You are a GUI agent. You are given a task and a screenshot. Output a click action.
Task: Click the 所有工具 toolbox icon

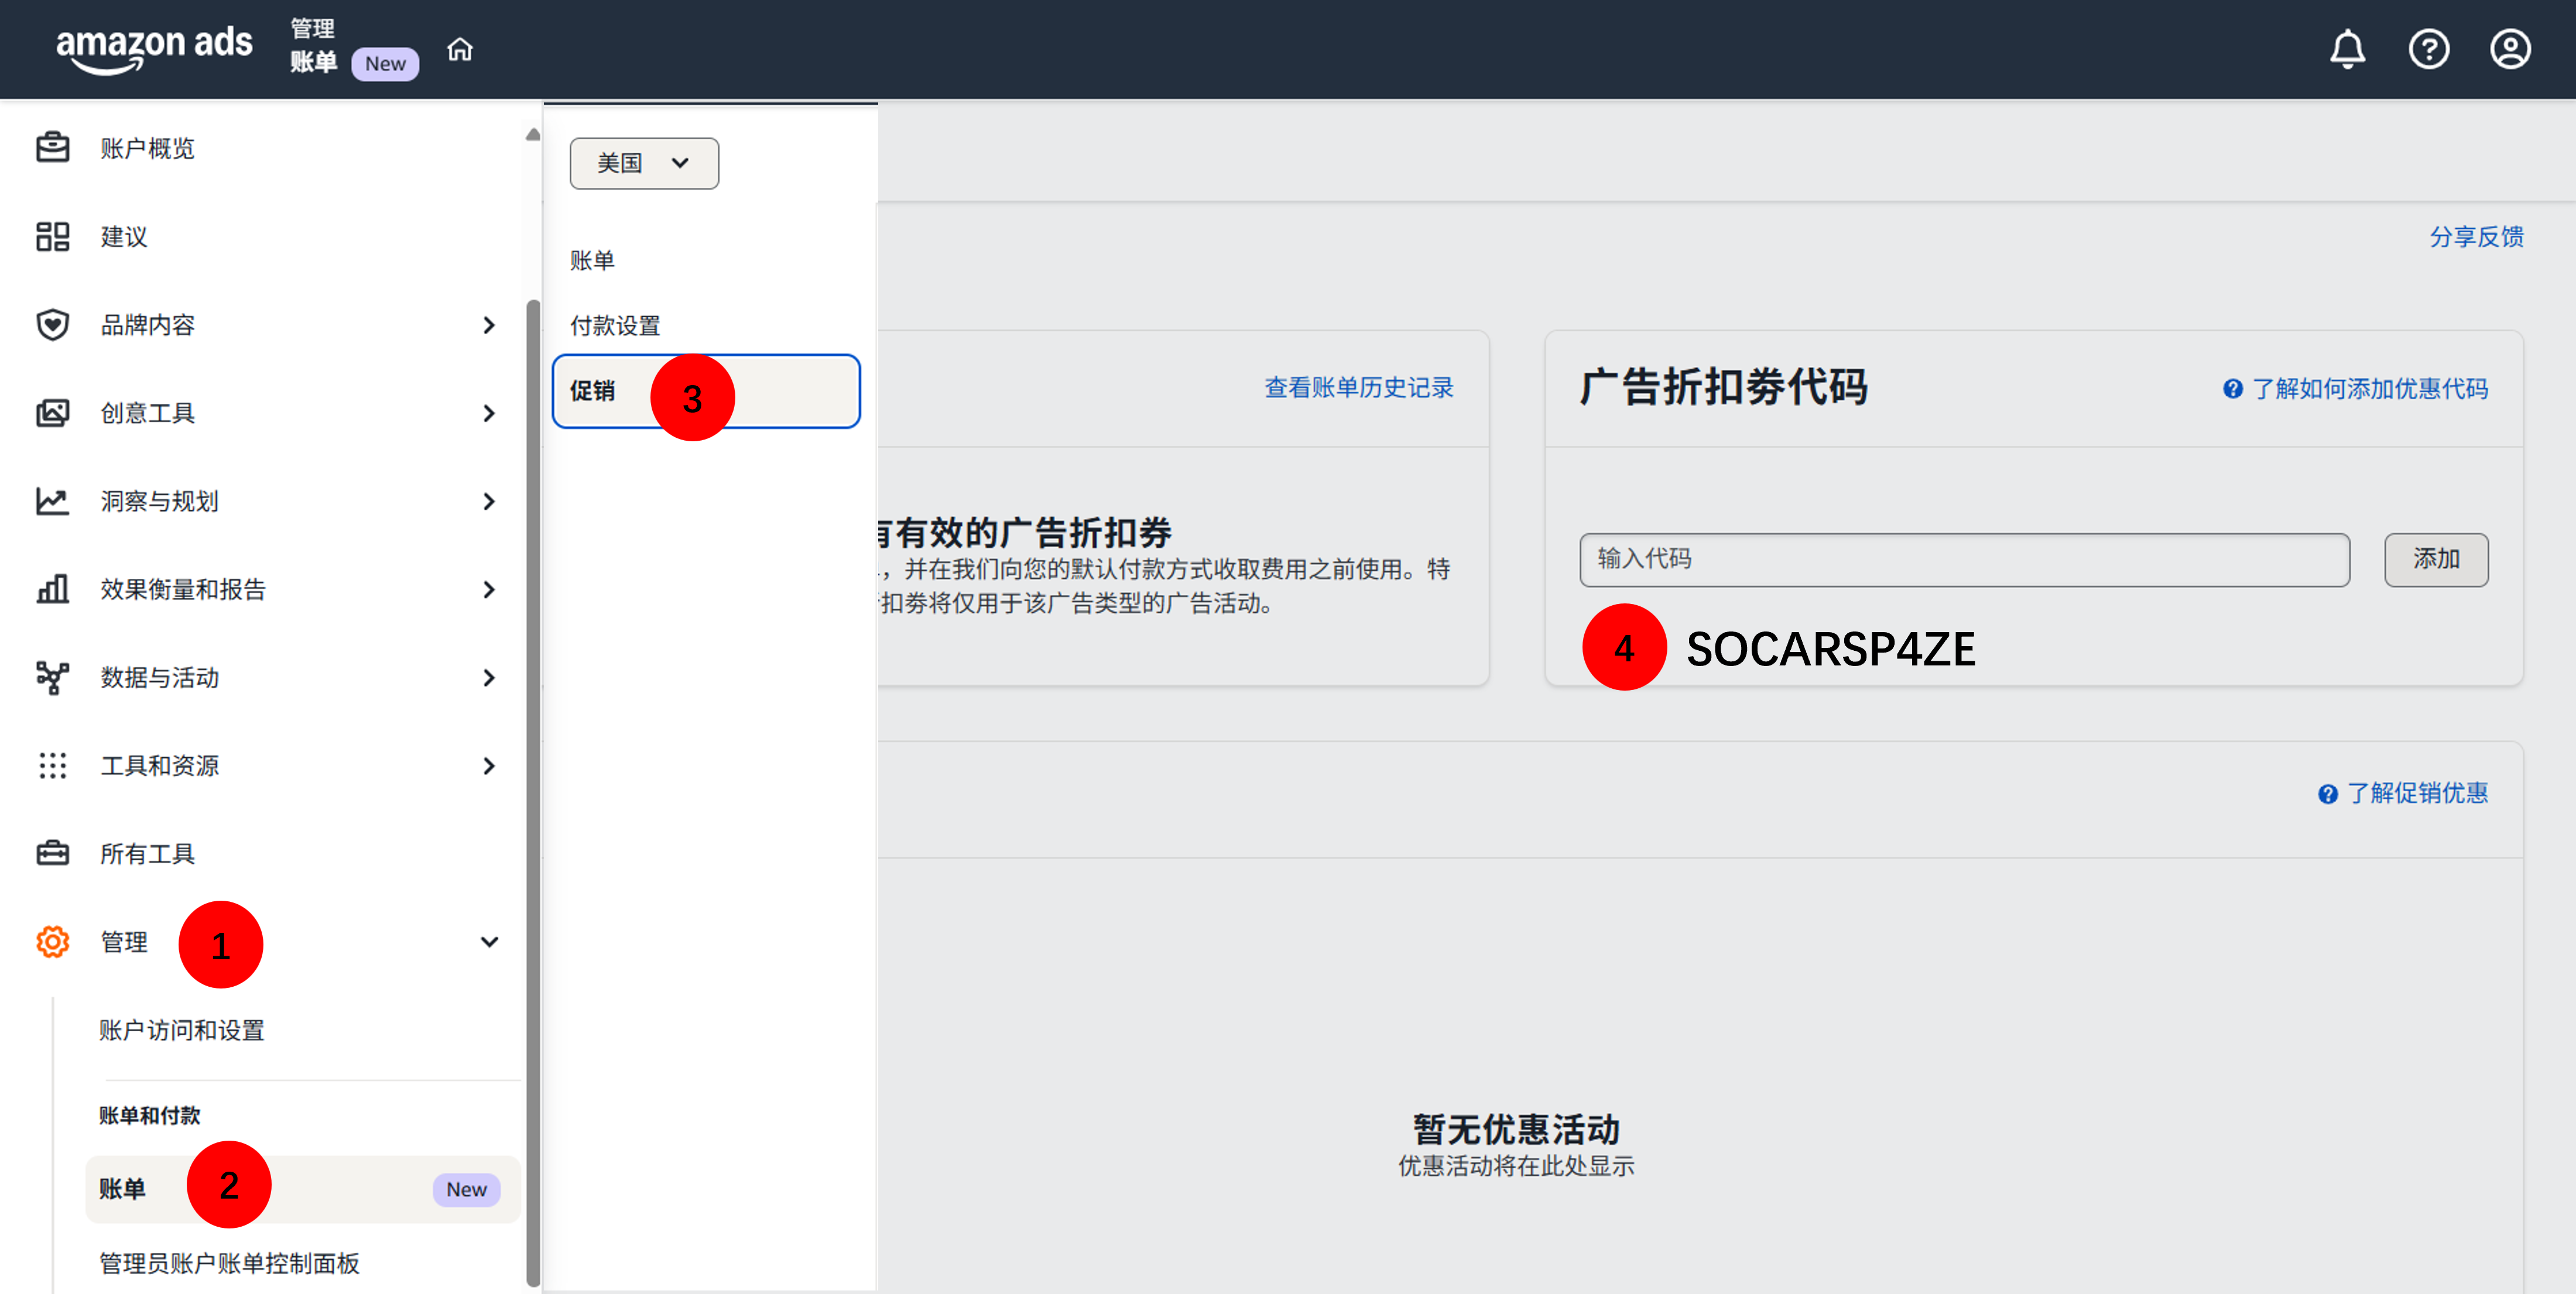[52, 853]
